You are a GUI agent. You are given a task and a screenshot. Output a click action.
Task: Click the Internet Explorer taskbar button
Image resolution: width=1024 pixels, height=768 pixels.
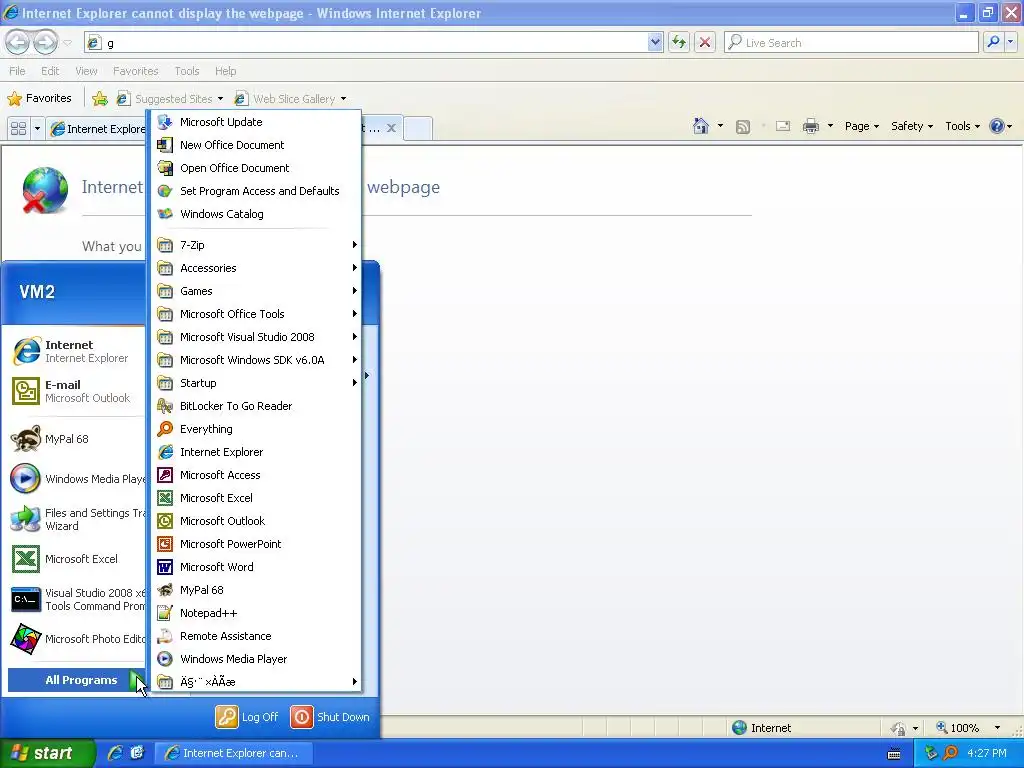[x=234, y=753]
